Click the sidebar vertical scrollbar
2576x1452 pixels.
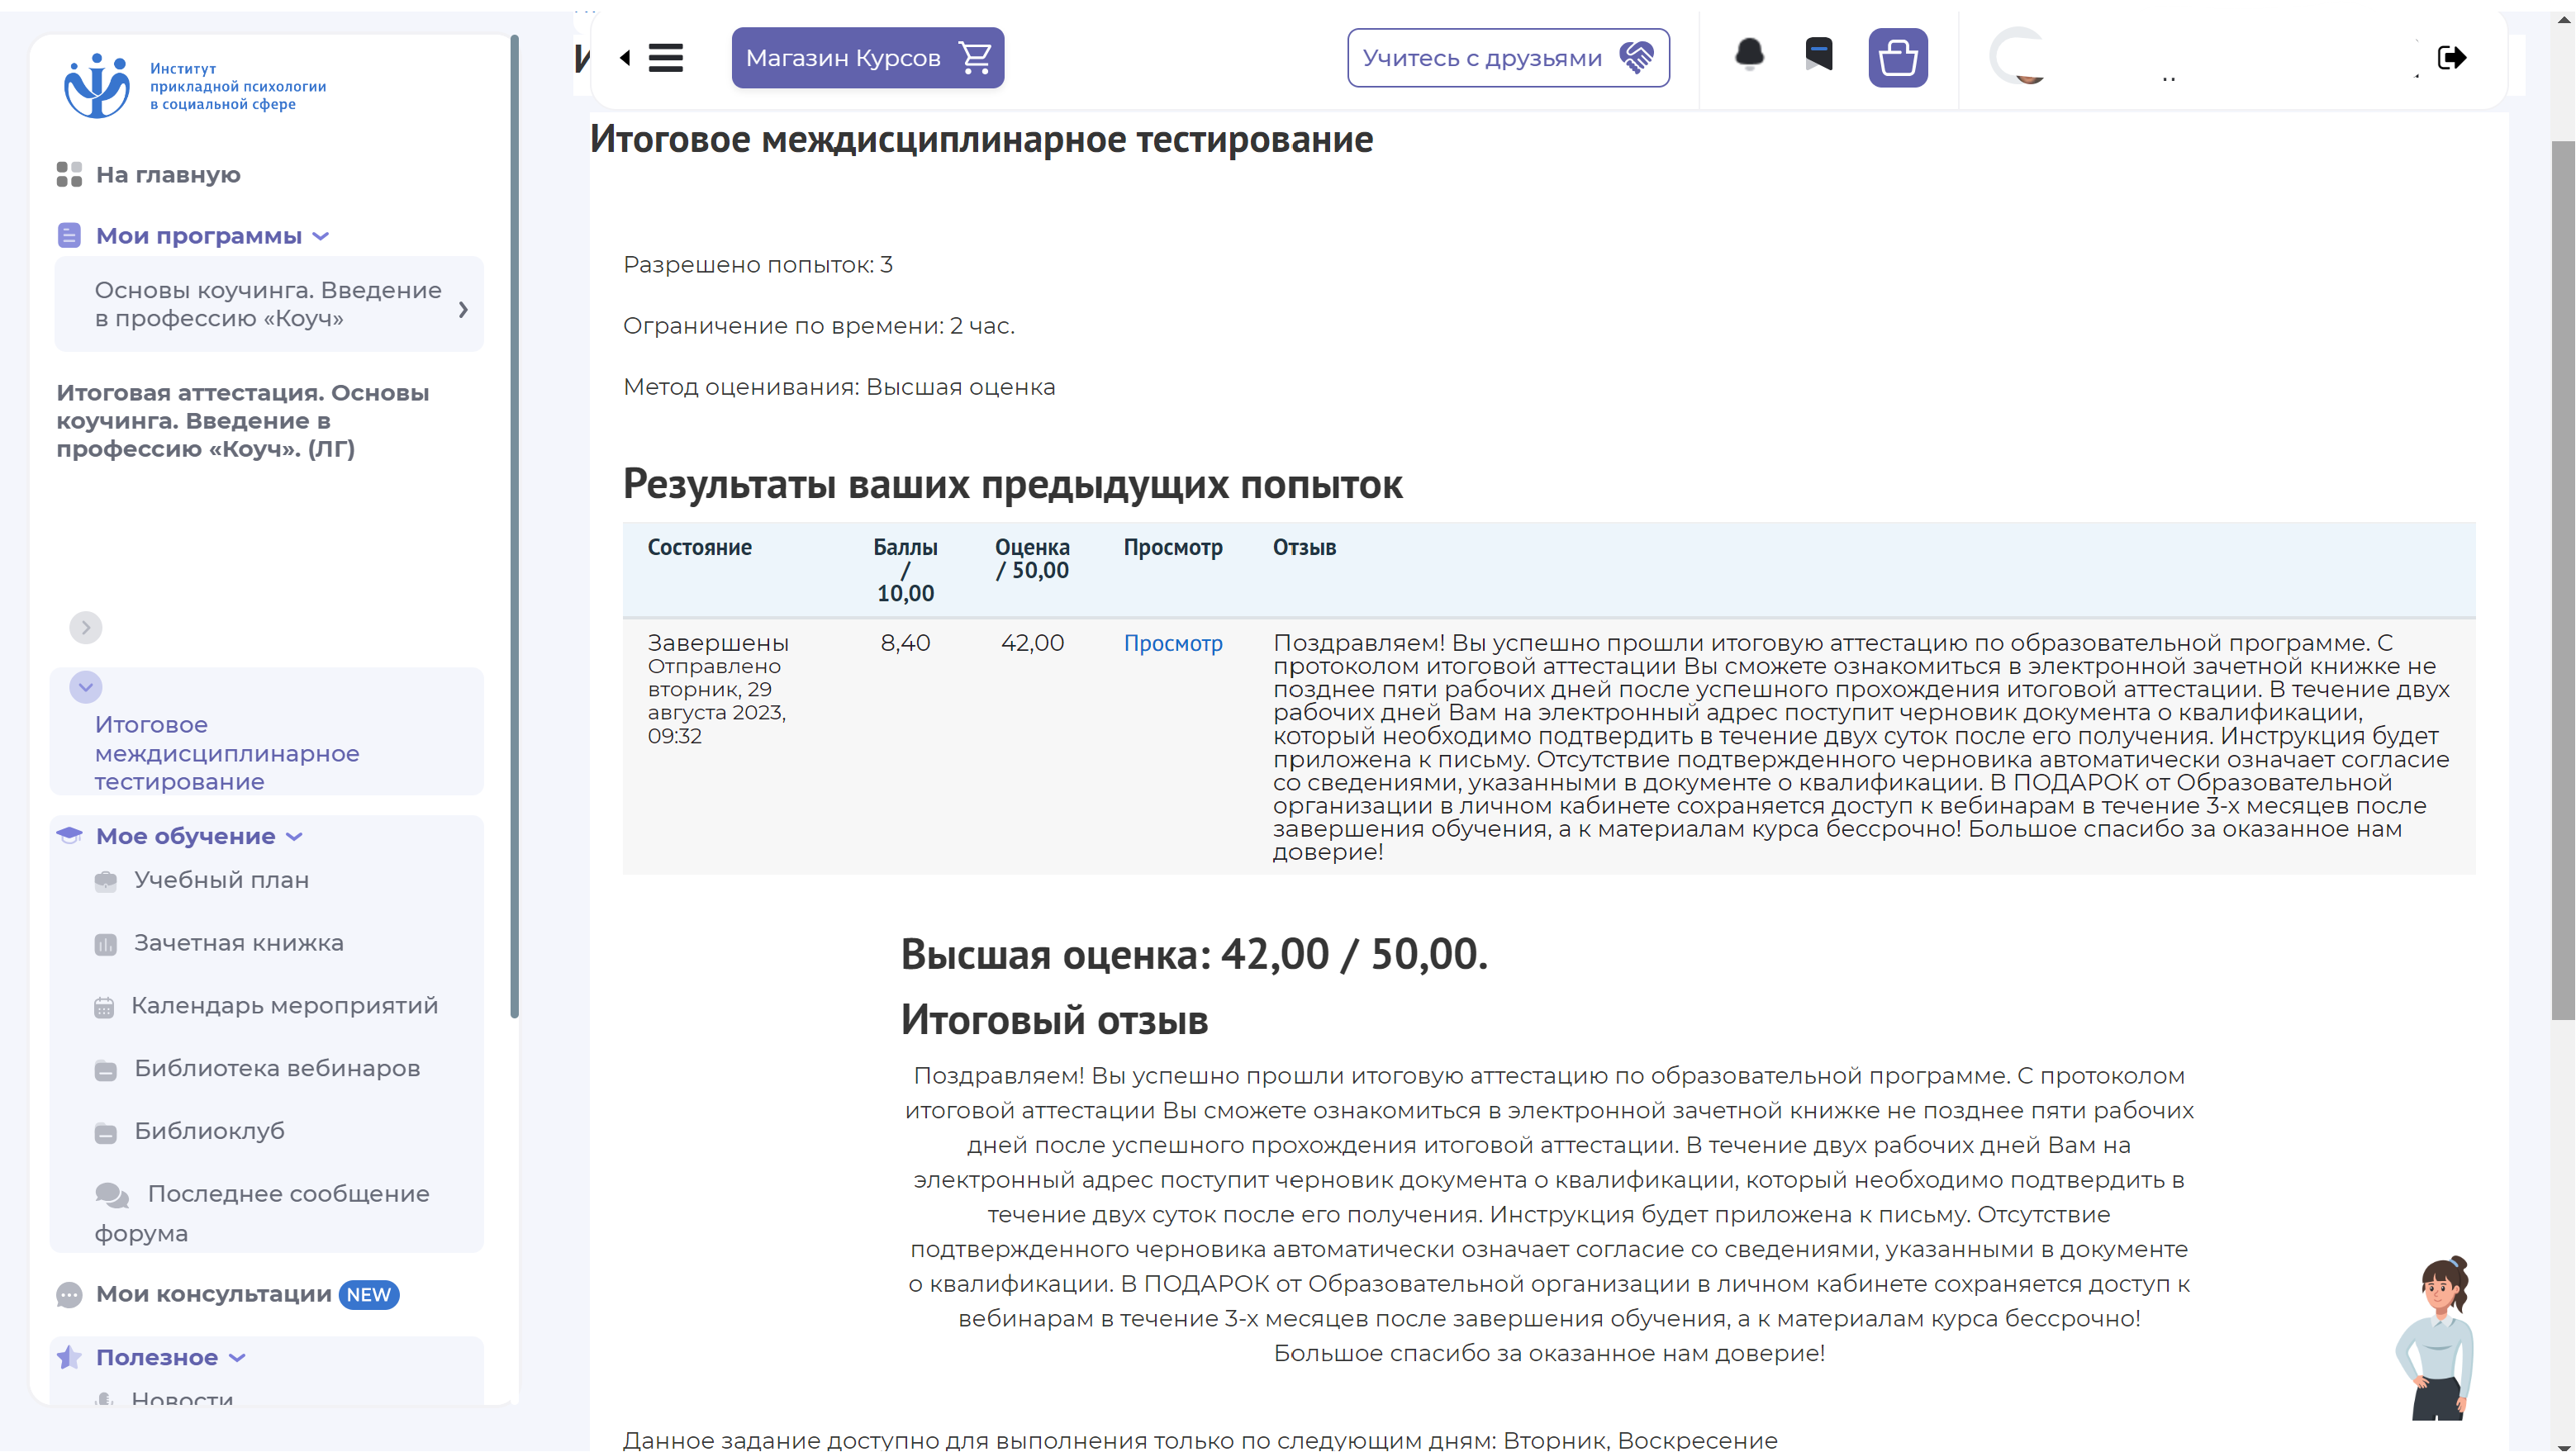(514, 527)
